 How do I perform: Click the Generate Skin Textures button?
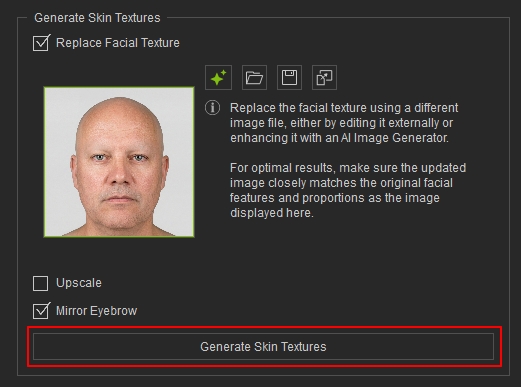(263, 347)
